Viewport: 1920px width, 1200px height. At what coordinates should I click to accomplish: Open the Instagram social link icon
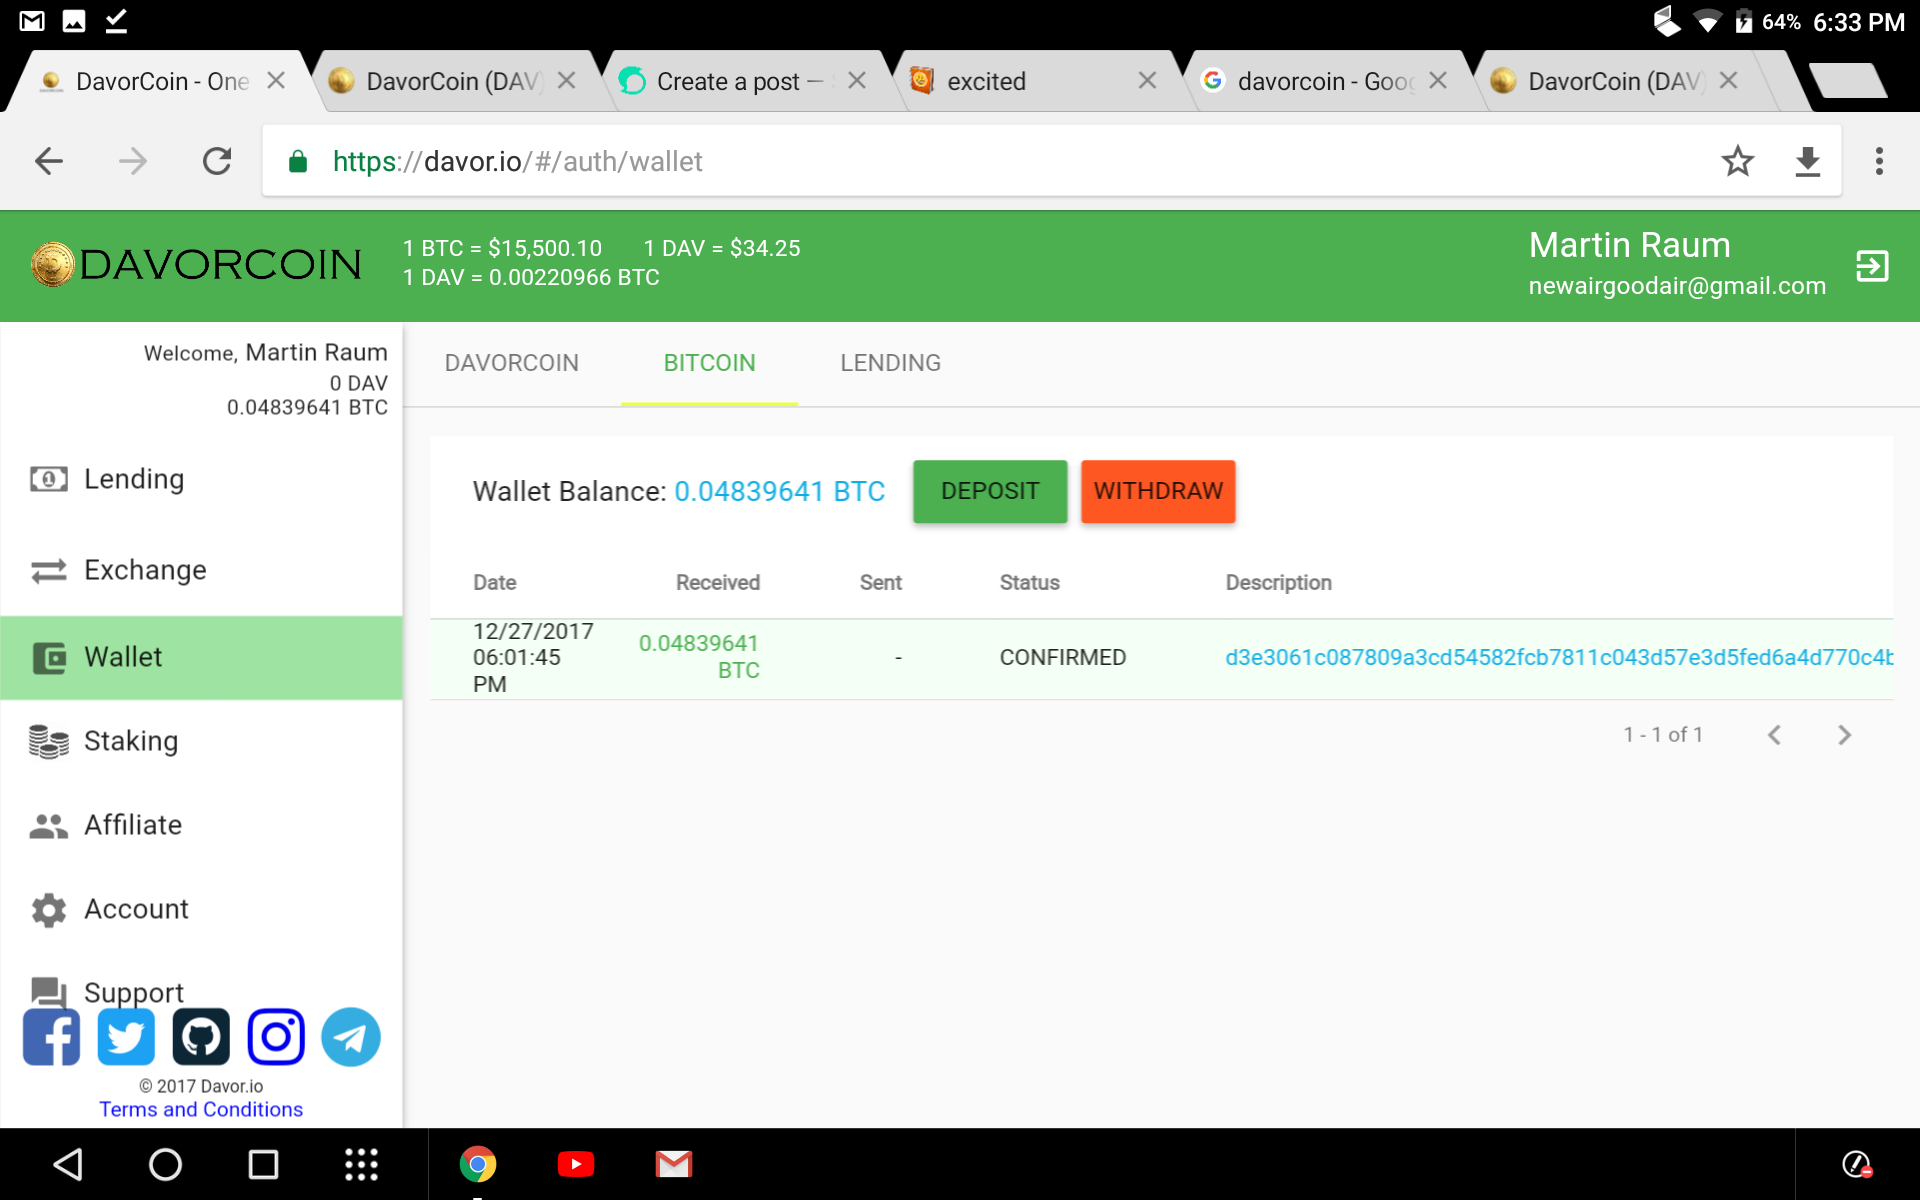click(276, 1037)
